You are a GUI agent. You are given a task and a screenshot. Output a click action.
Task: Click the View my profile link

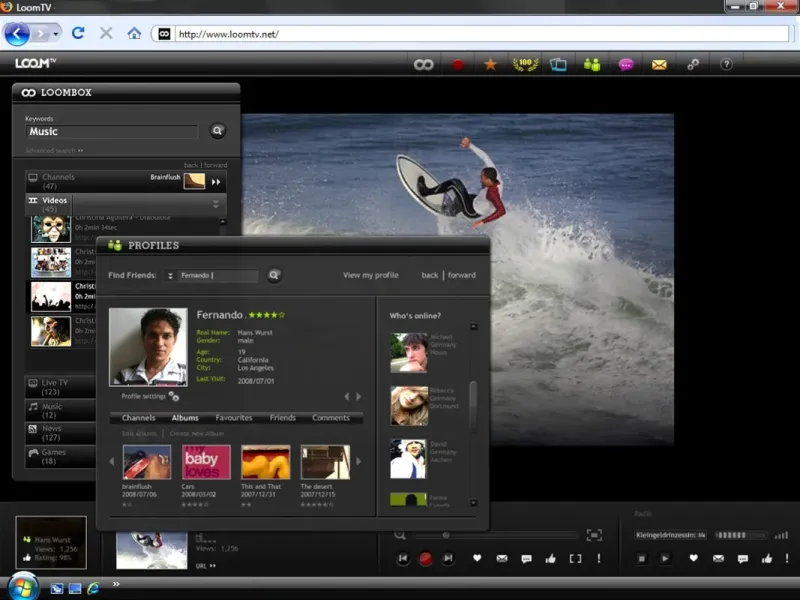(x=370, y=275)
